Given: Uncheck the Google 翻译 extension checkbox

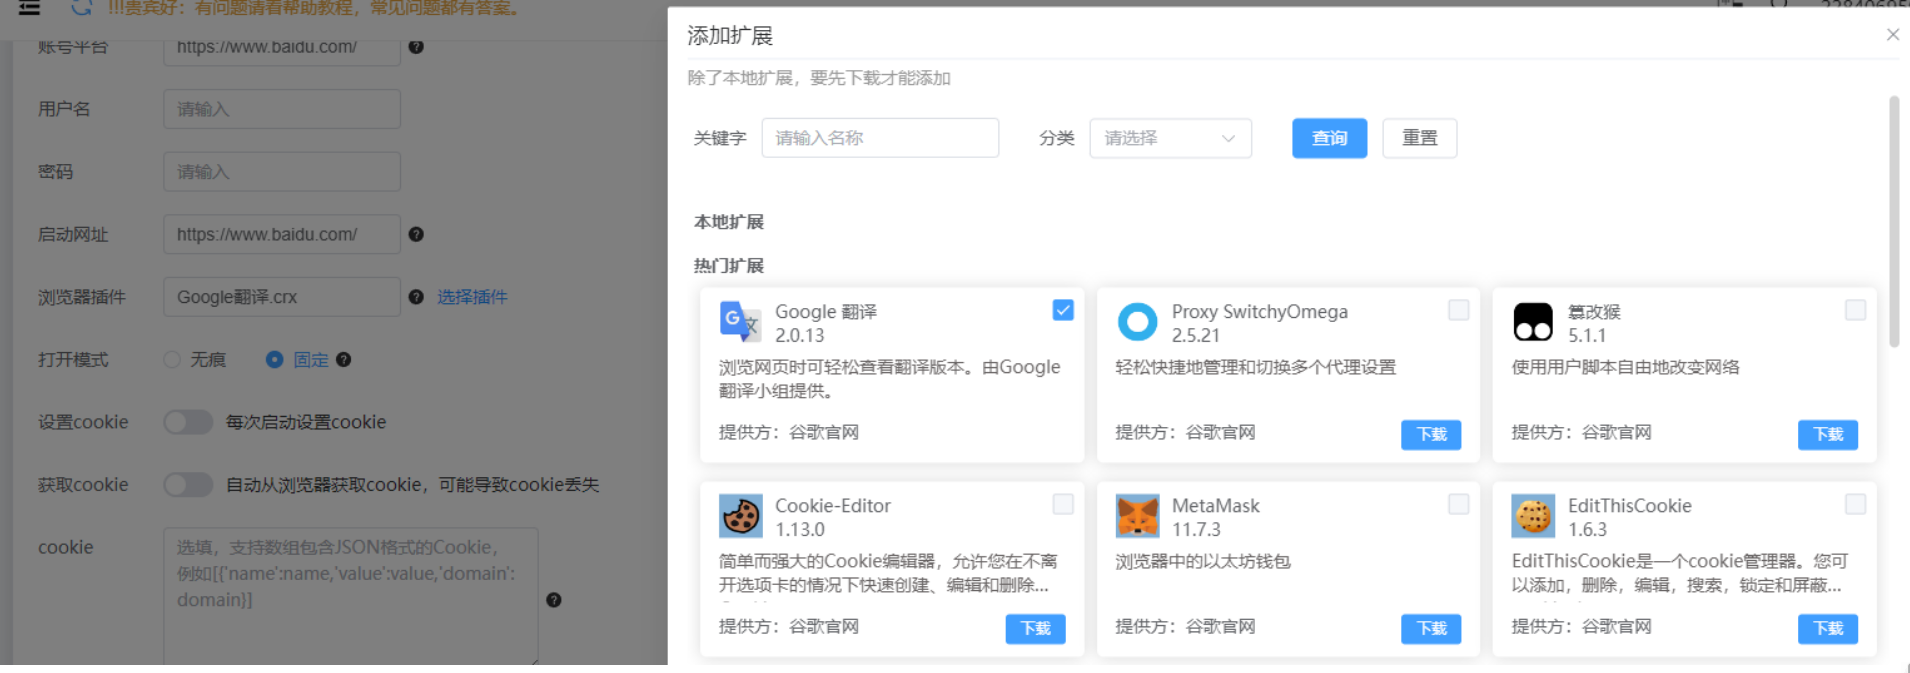Looking at the screenshot, I should pyautogui.click(x=1063, y=310).
